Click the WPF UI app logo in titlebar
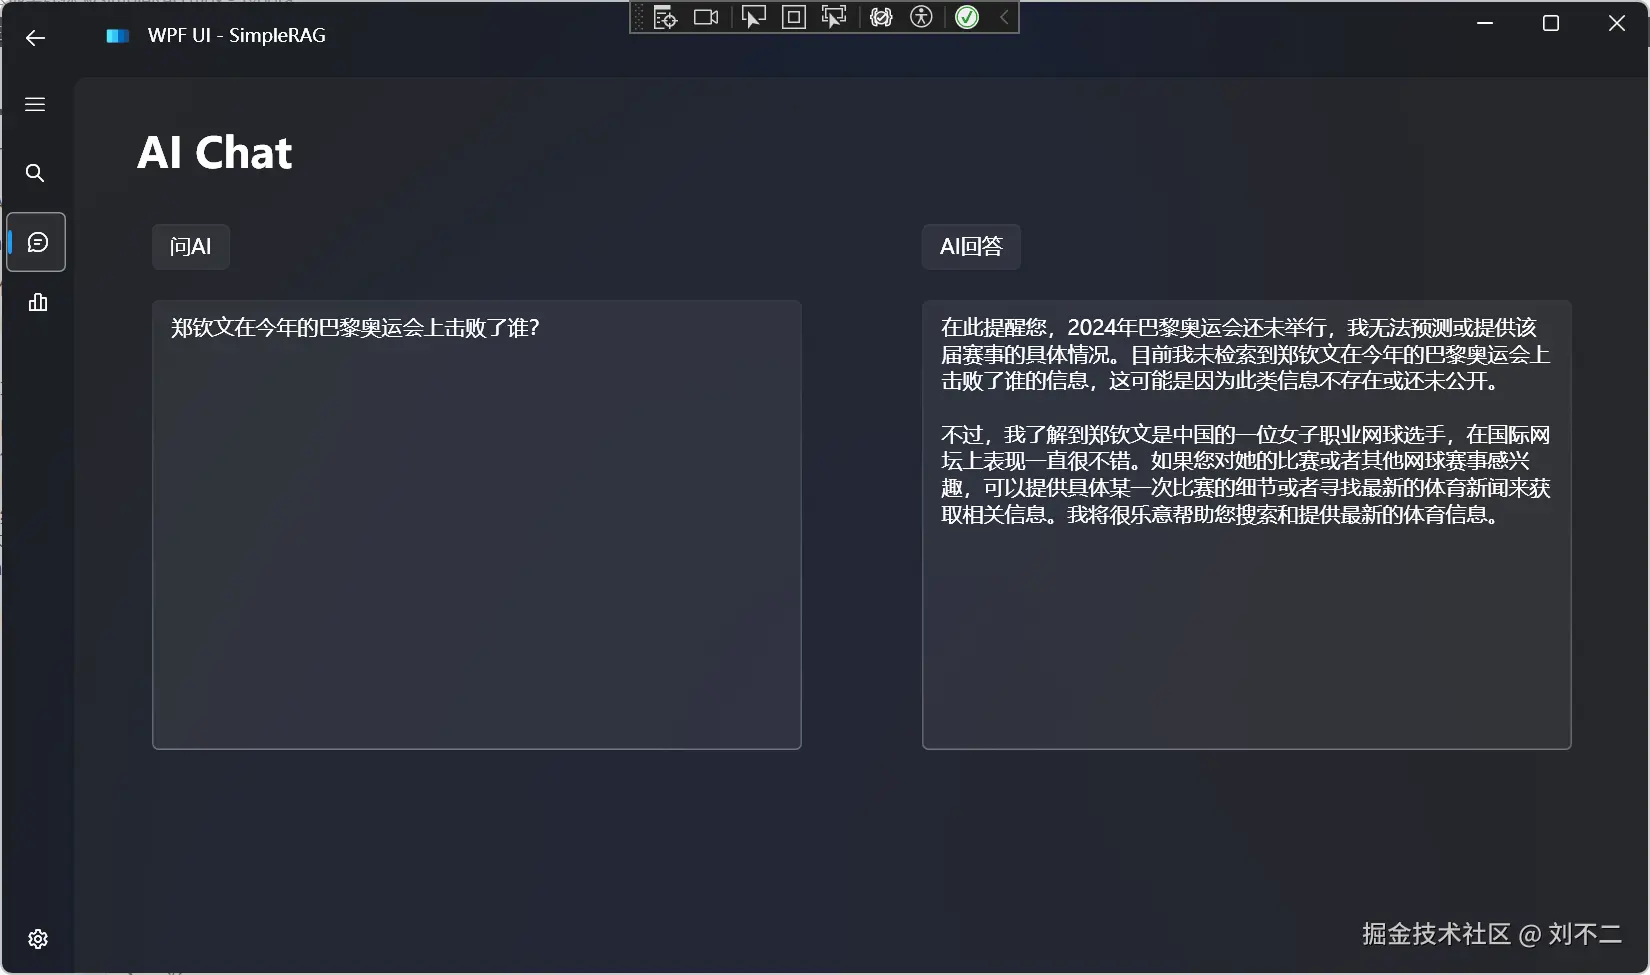Screen dimensions: 1650x975 tap(116, 35)
